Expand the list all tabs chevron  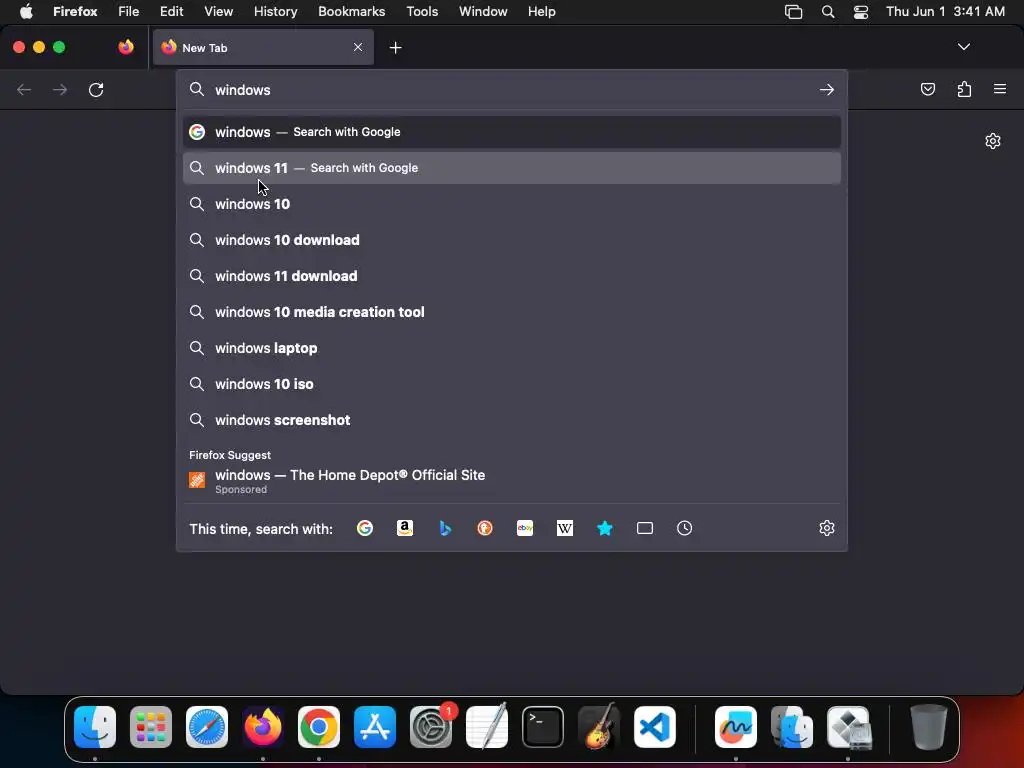(963, 47)
